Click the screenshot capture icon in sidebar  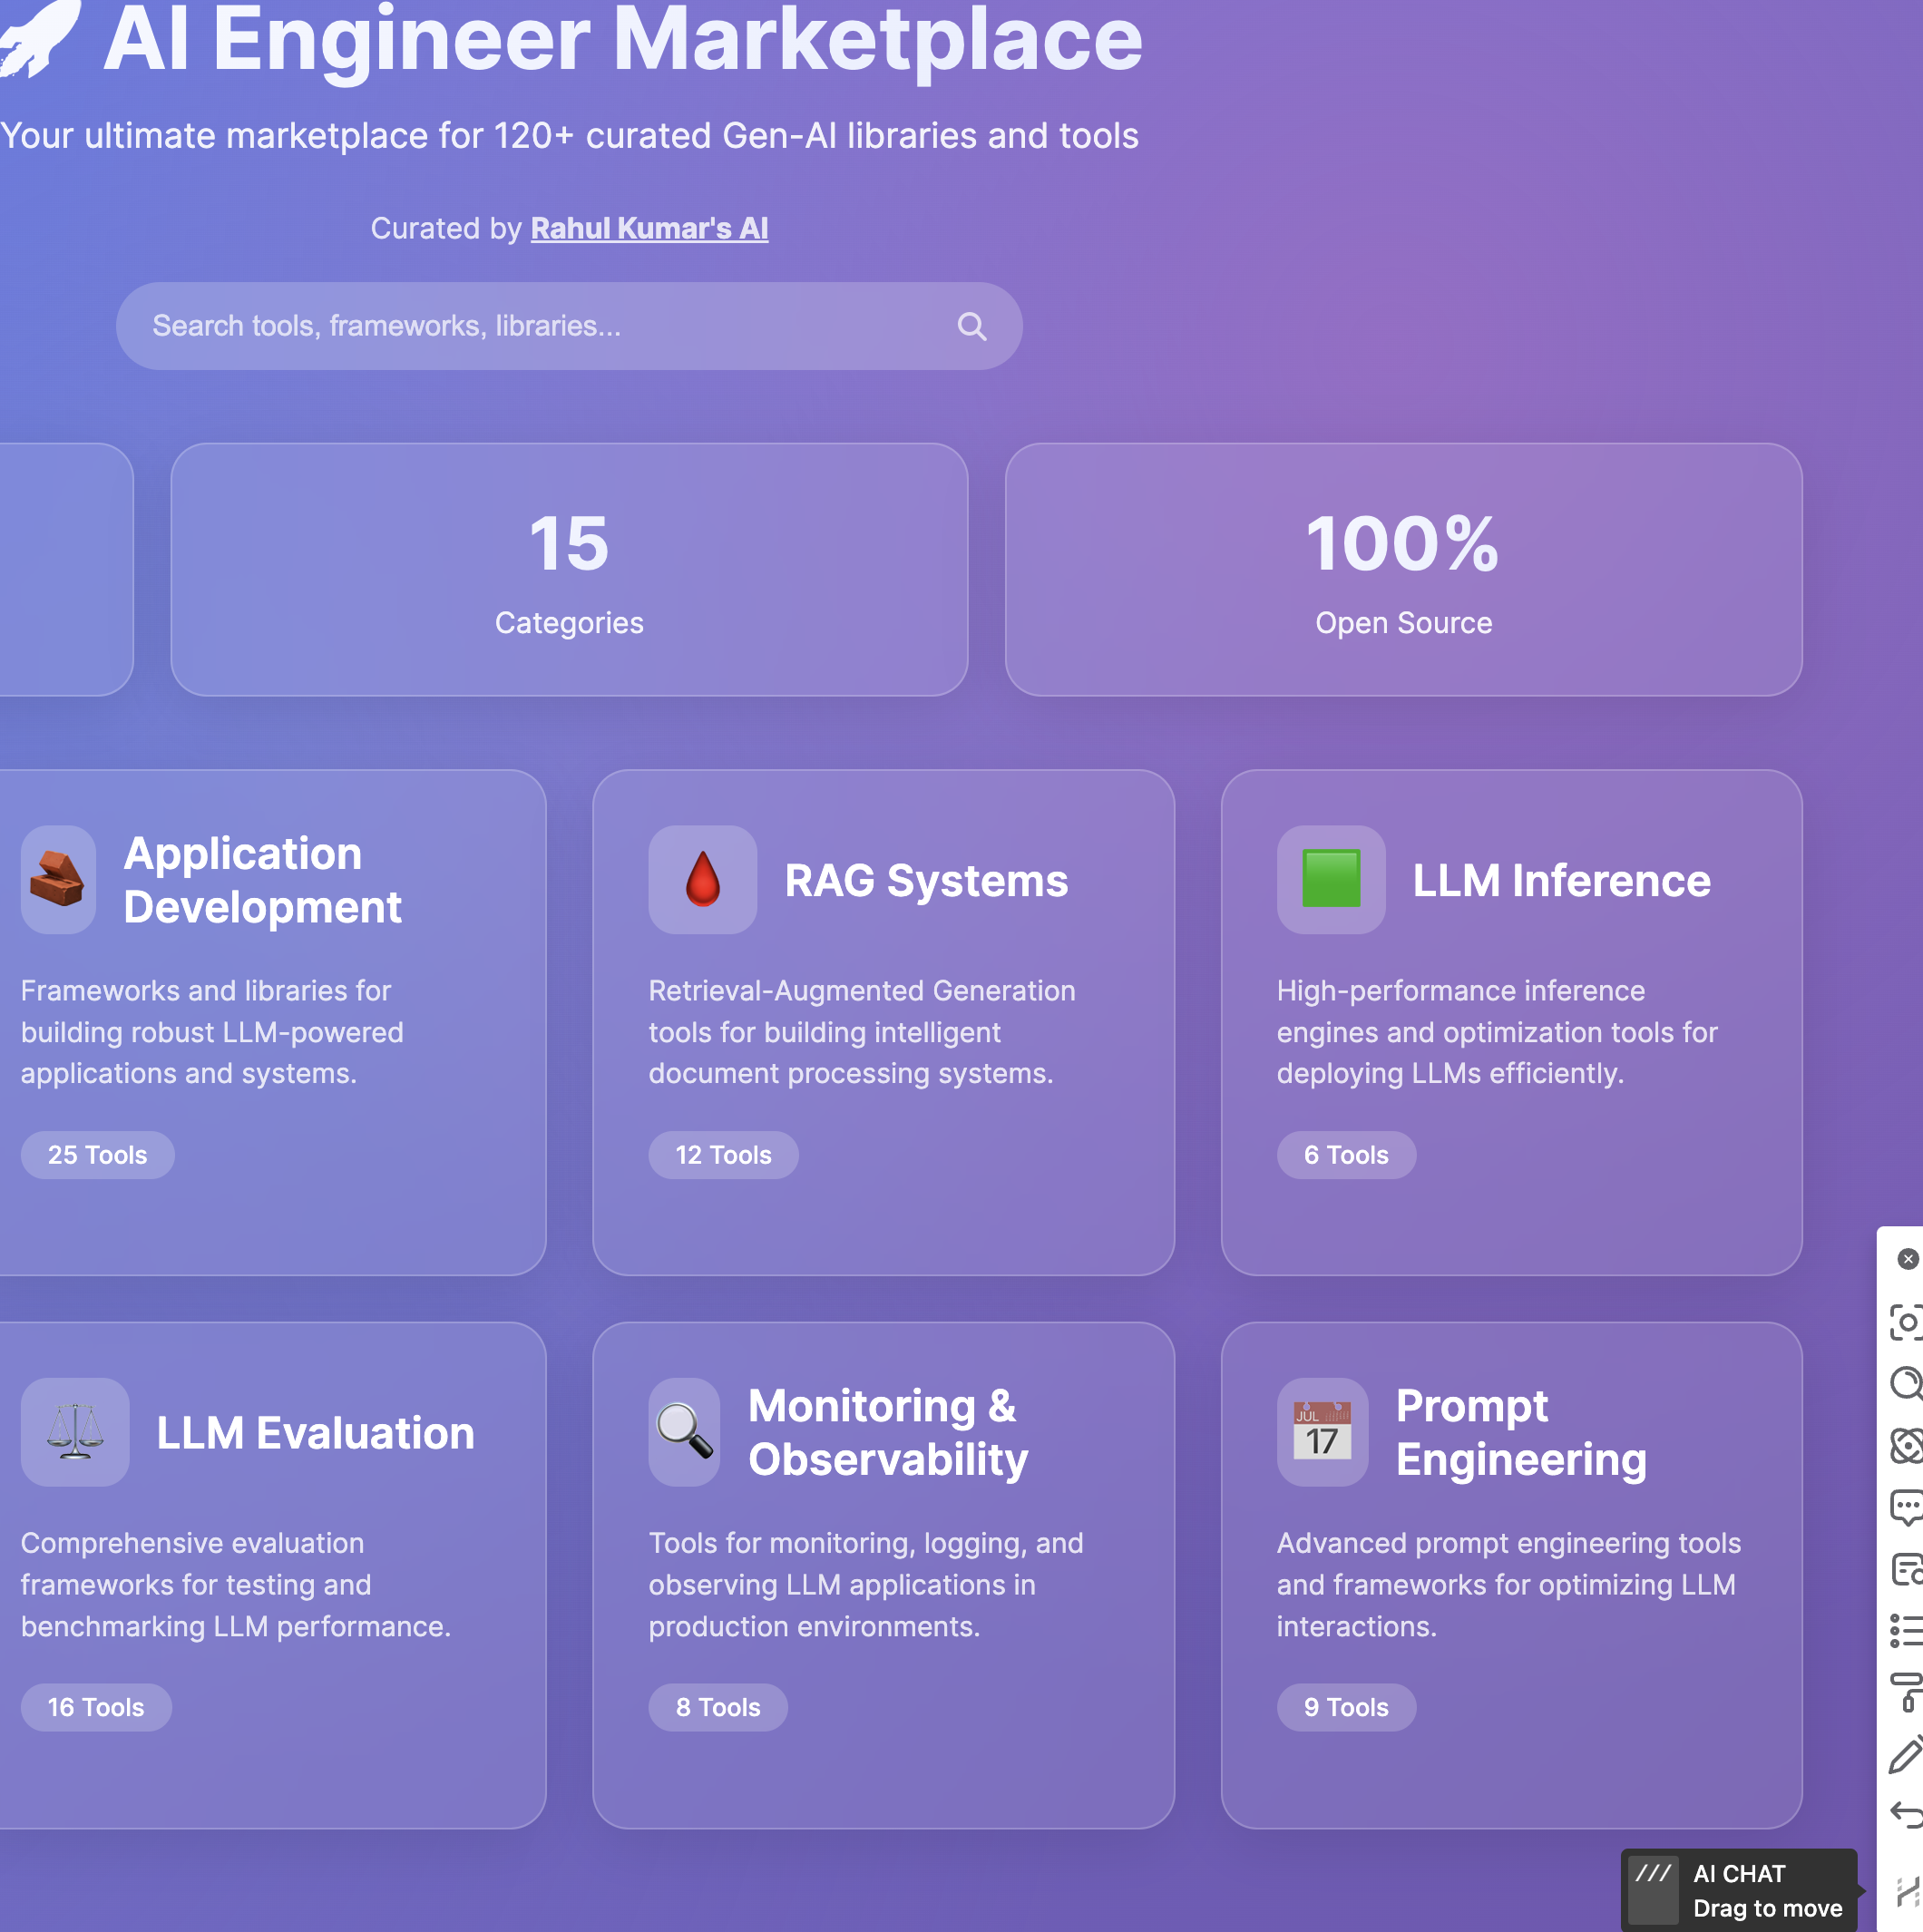pyautogui.click(x=1907, y=1322)
